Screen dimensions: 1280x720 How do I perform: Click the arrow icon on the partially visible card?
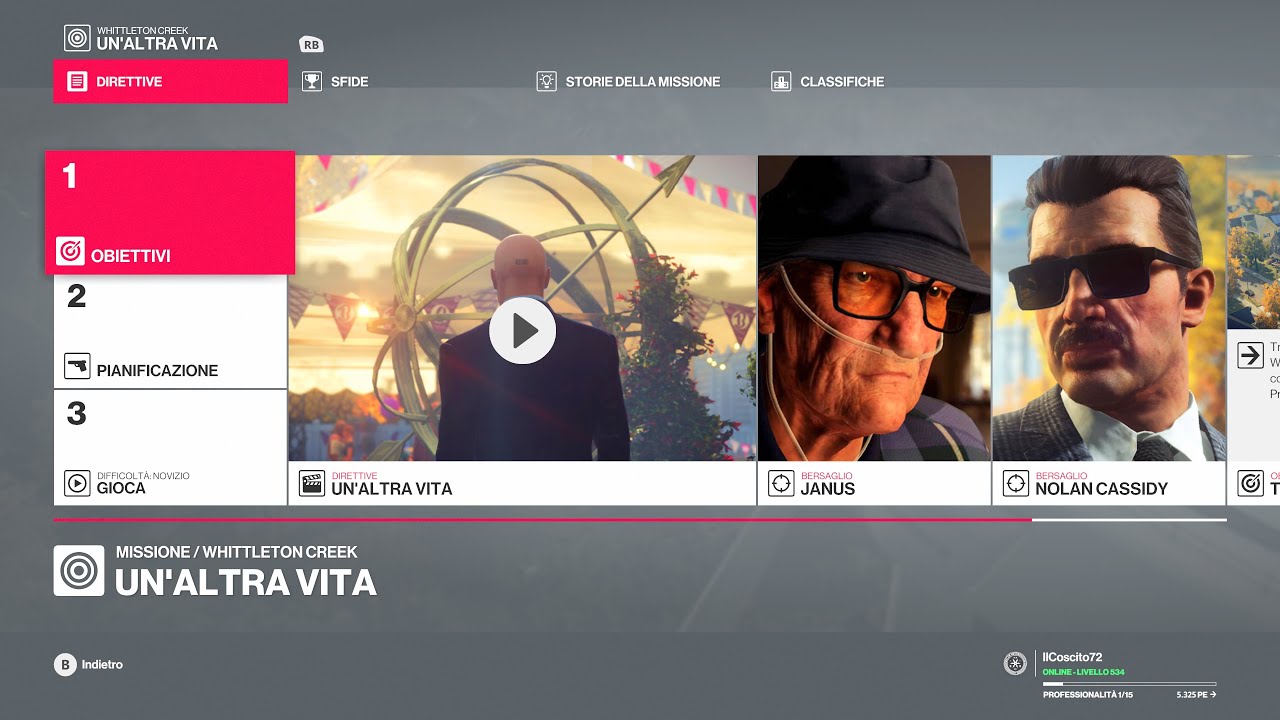tap(1250, 355)
